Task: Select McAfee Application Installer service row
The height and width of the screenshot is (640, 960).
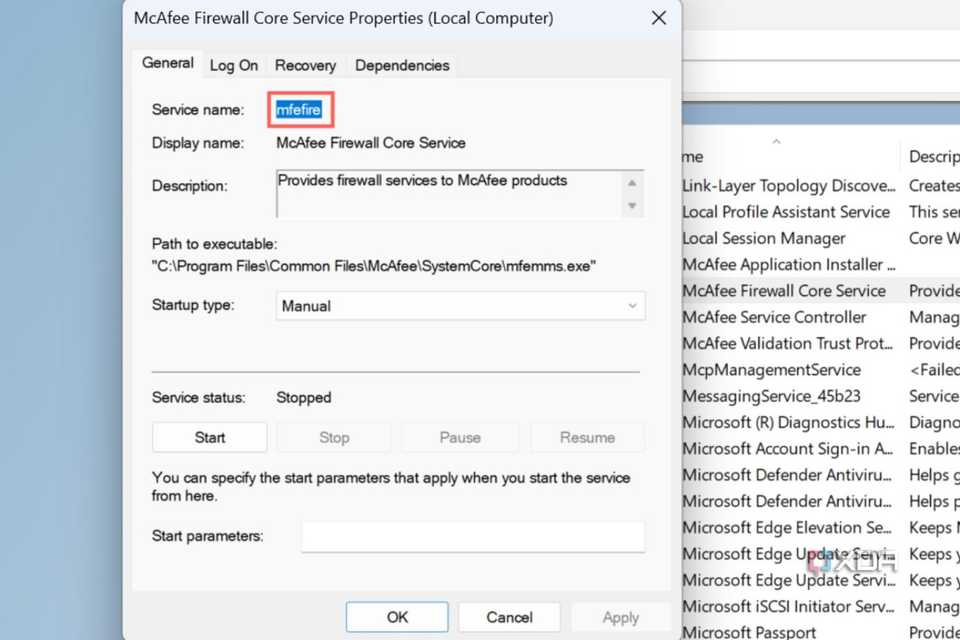Action: point(783,265)
